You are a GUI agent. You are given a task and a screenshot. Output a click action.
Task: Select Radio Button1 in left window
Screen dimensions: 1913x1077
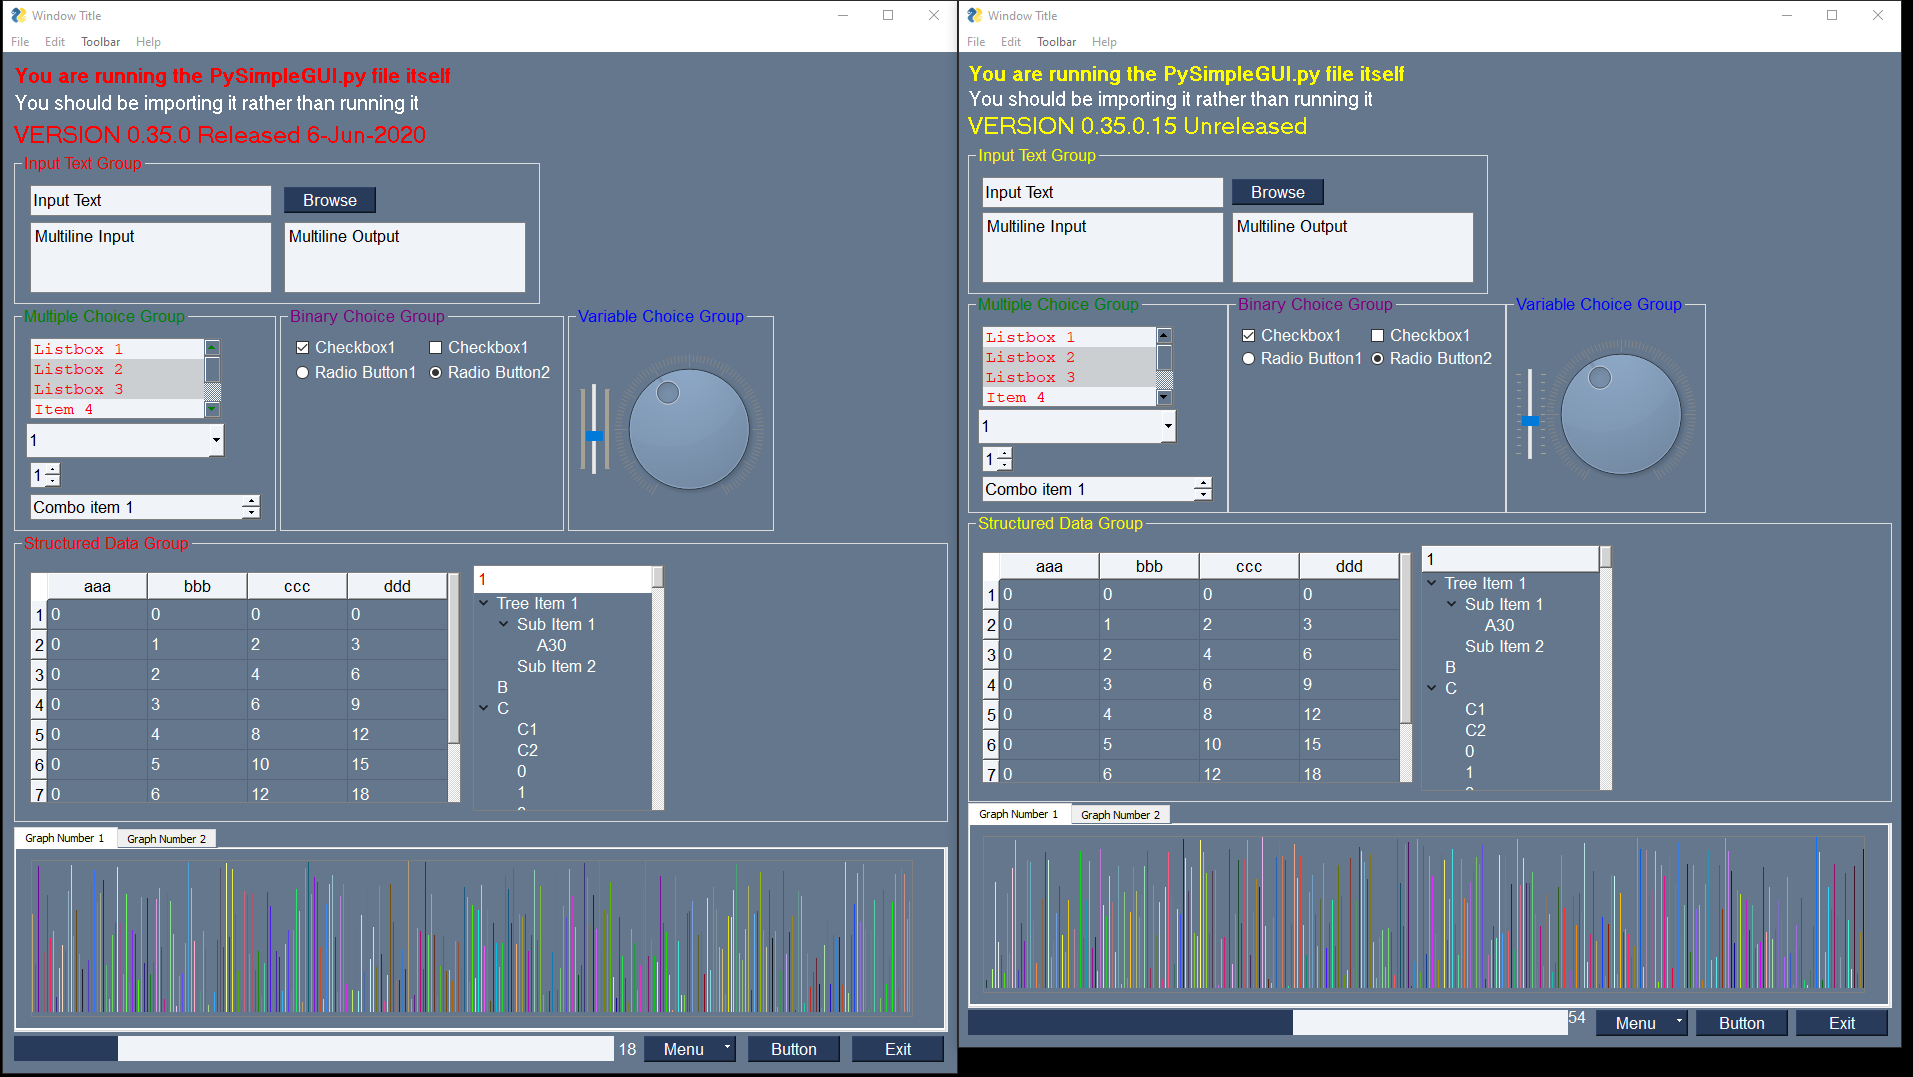tap(302, 373)
